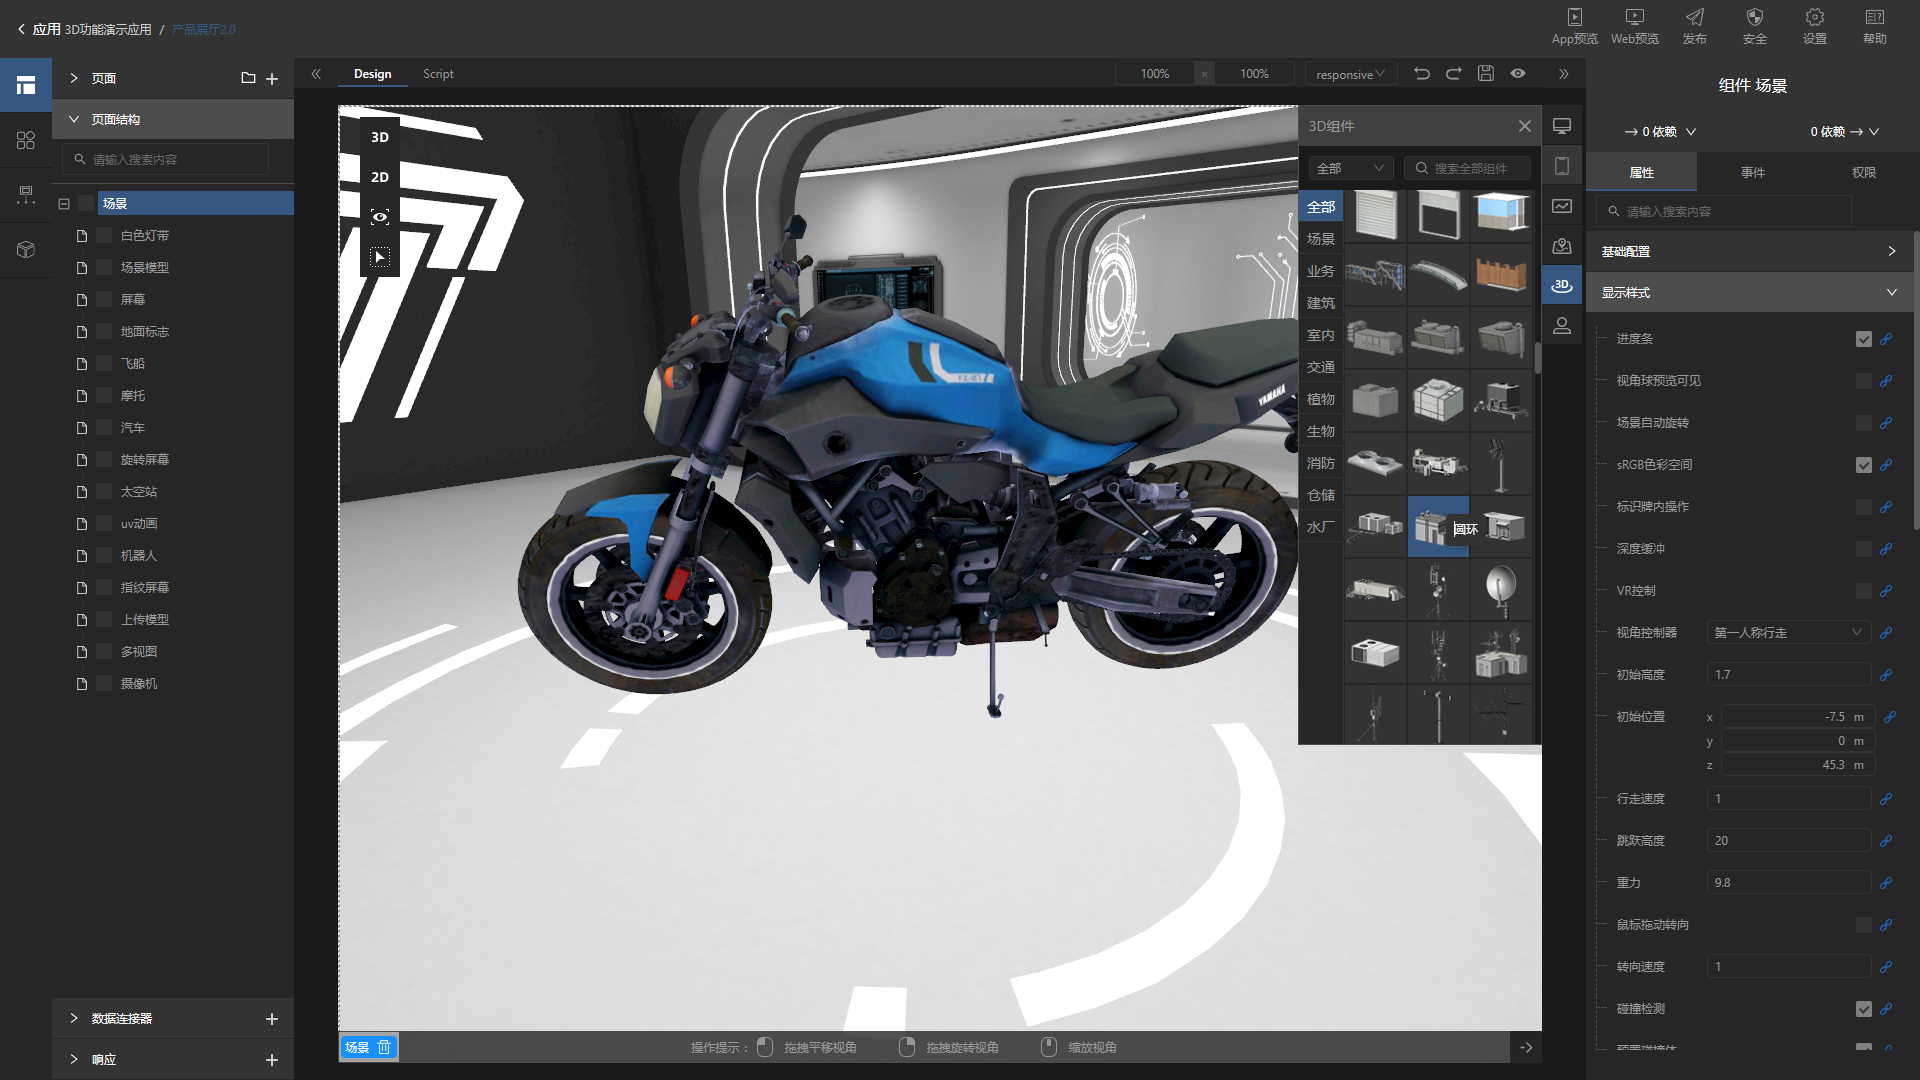Image resolution: width=1920 pixels, height=1080 pixels.
Task: Add new page with plus icon
Action: [x=272, y=78]
